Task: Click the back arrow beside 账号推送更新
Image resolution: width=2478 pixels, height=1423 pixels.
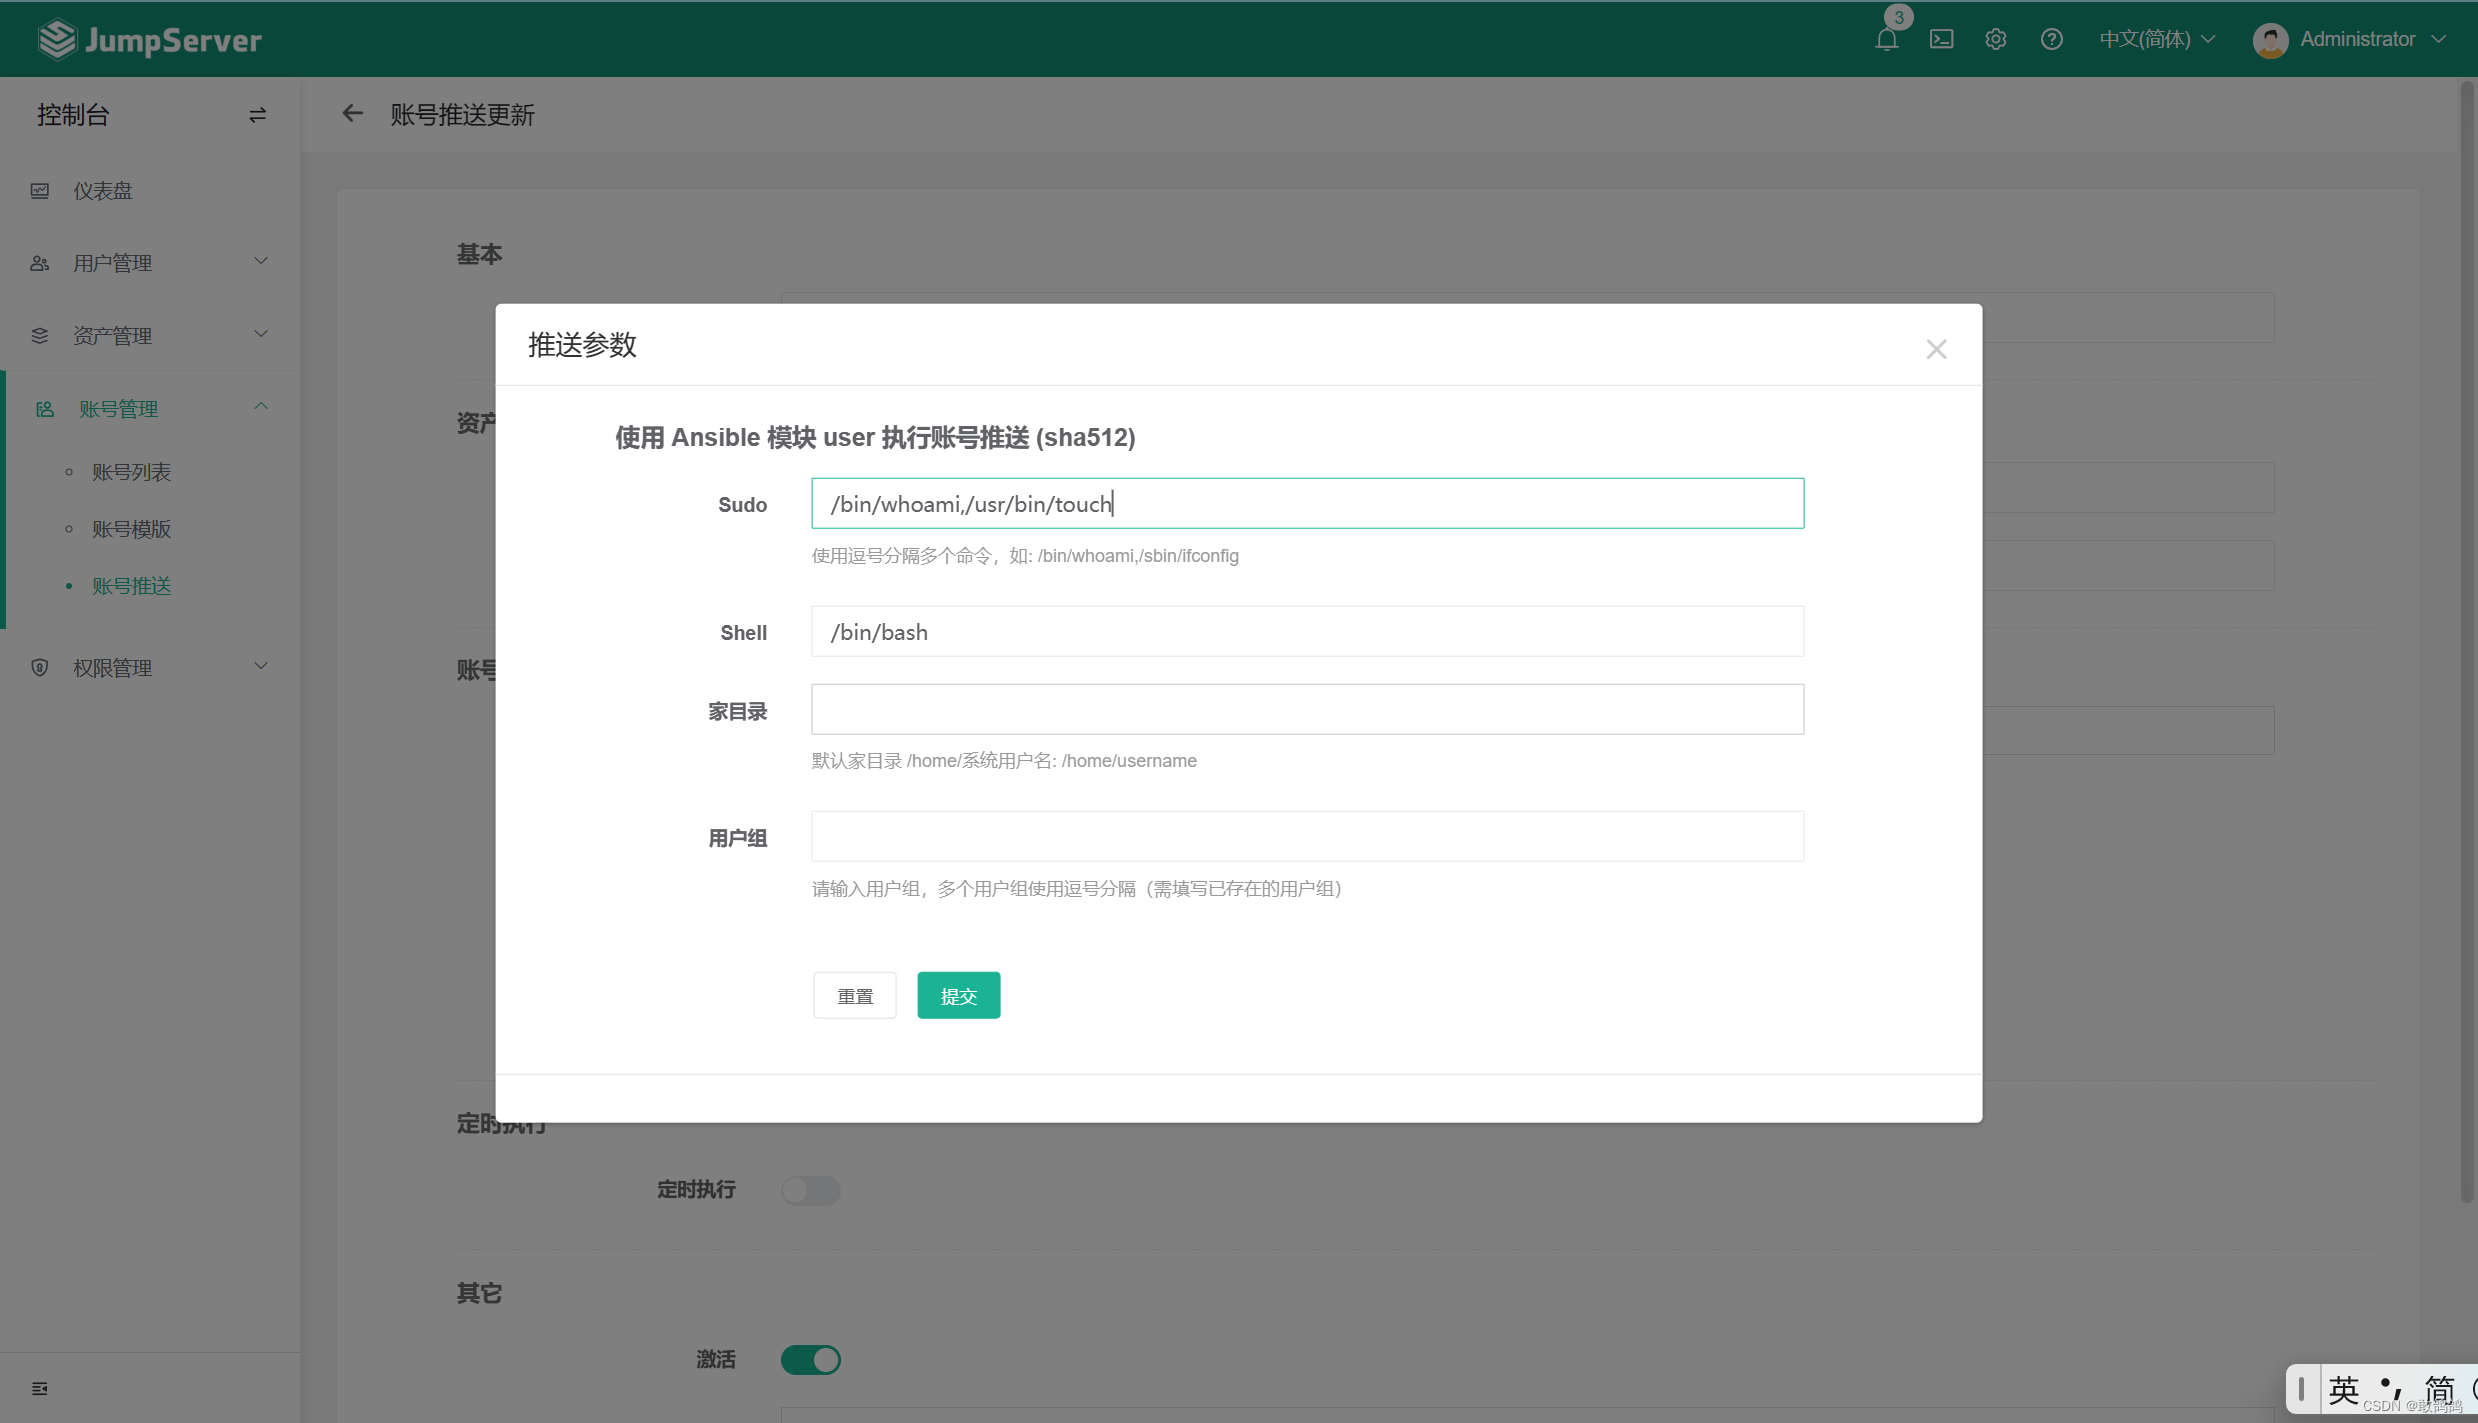Action: [x=352, y=114]
